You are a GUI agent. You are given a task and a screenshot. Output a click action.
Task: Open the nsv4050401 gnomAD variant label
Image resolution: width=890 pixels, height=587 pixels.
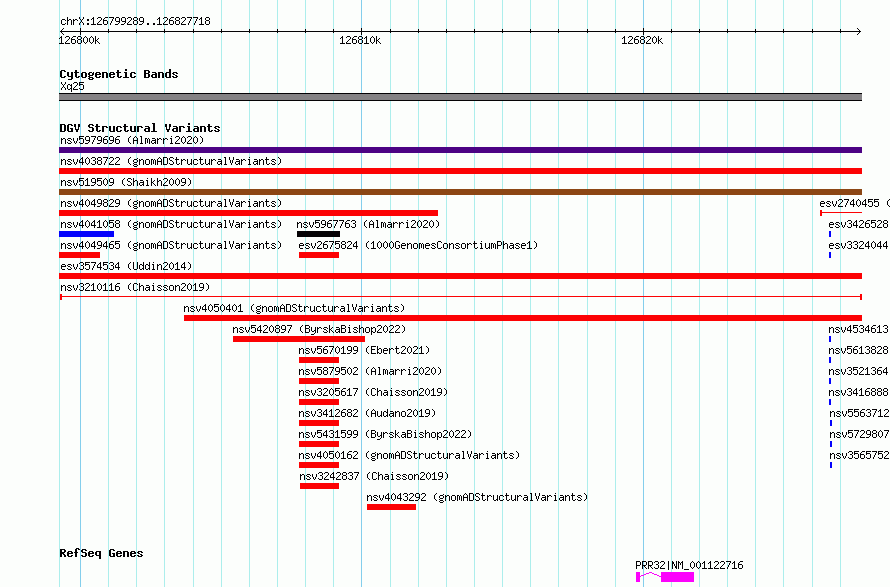click(x=294, y=308)
